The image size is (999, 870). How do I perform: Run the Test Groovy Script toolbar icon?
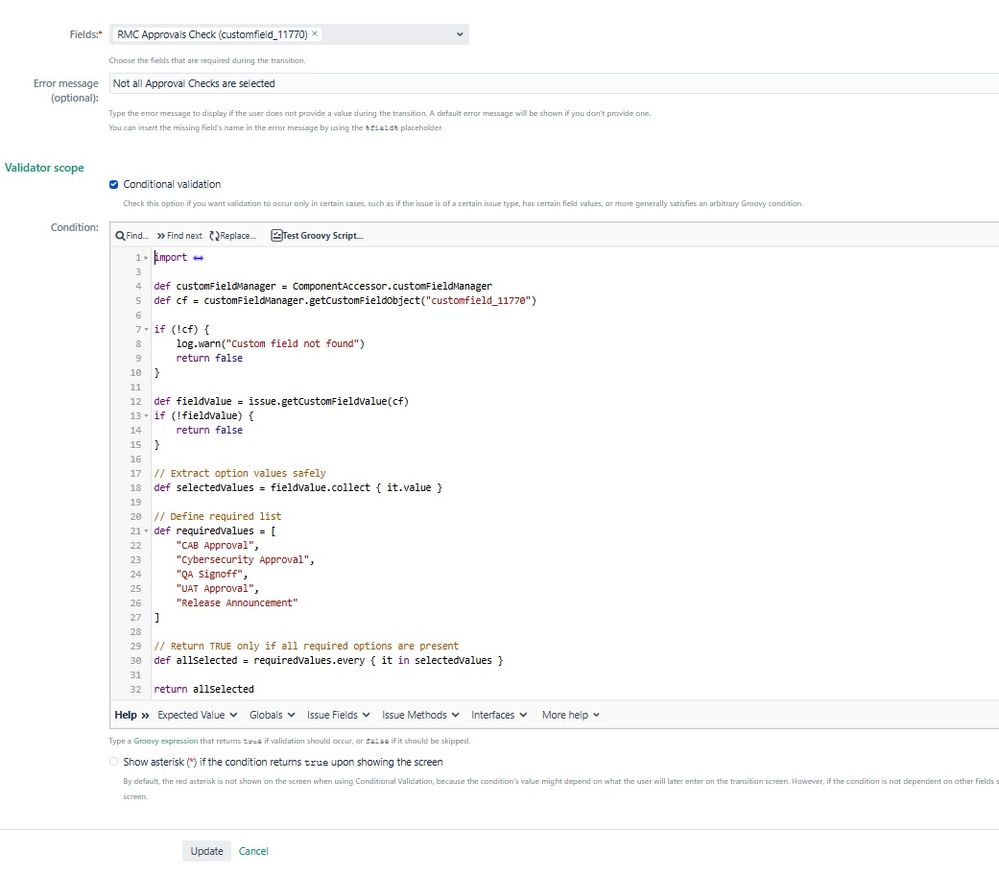(x=276, y=236)
